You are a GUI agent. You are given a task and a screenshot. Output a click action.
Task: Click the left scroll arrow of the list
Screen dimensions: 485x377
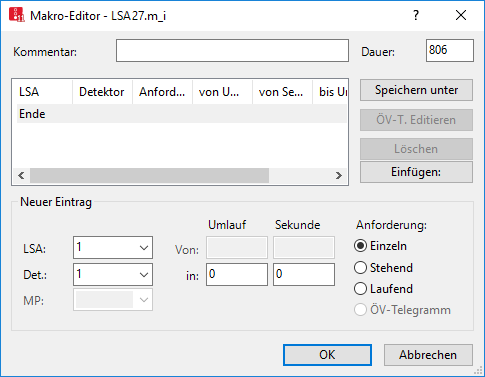tap(21, 175)
